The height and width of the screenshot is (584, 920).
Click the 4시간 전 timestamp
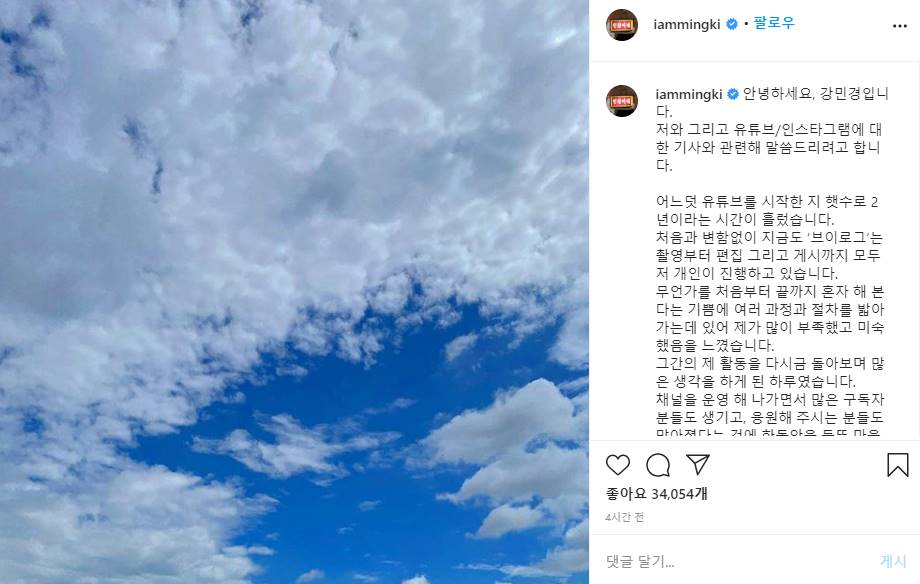point(624,517)
